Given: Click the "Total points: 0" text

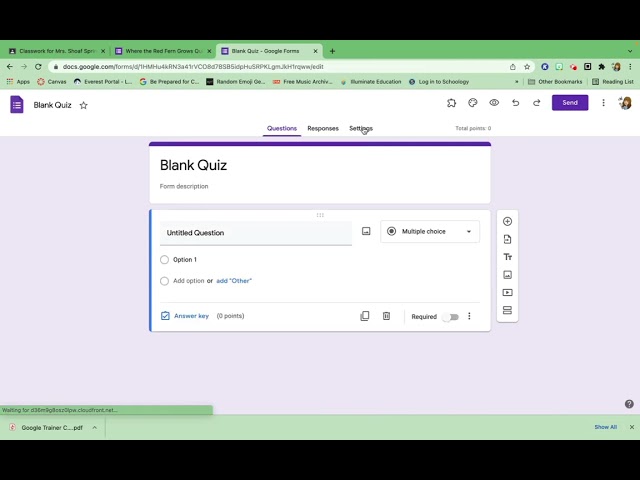Looking at the screenshot, I should 473,128.
